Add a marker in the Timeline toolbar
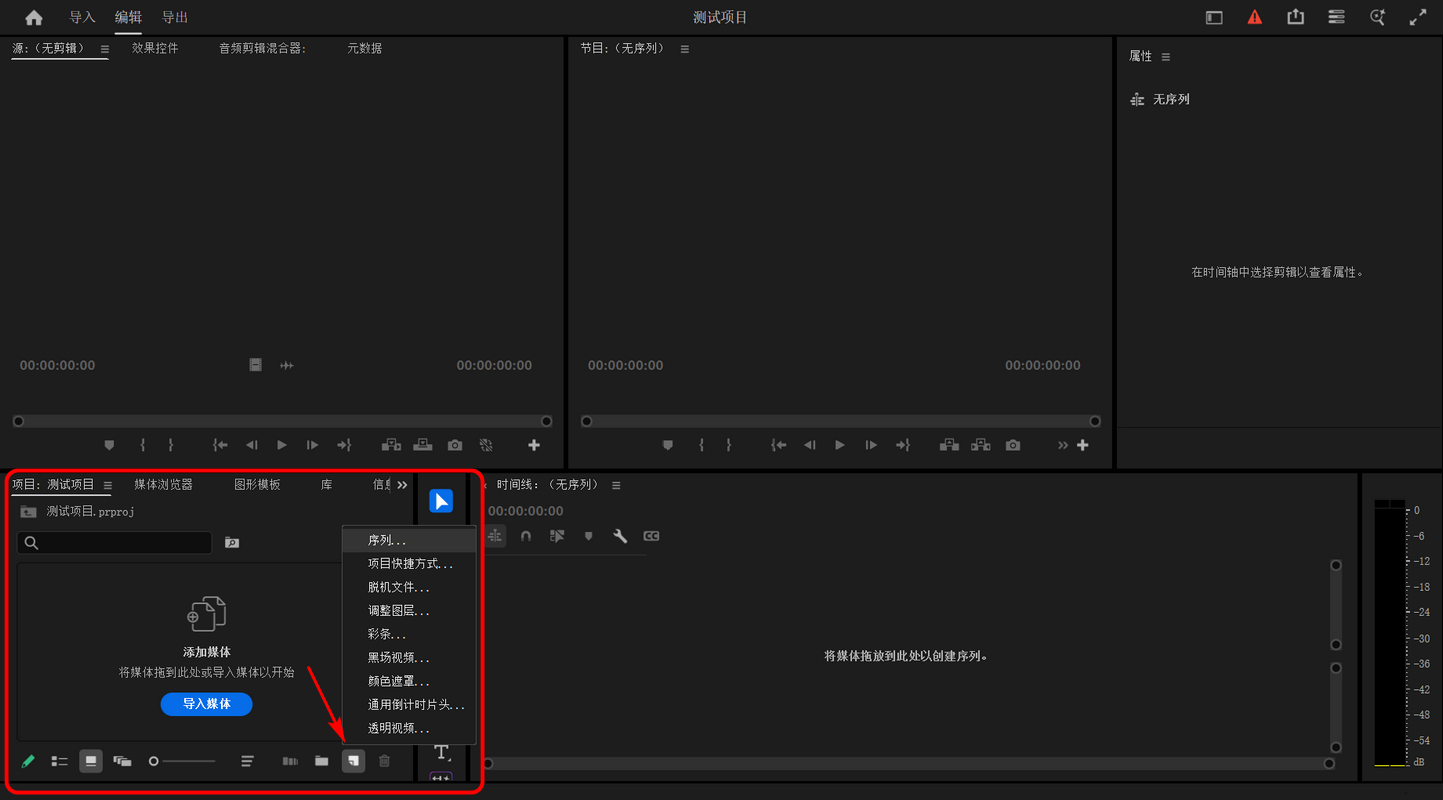1443x800 pixels. (x=588, y=536)
